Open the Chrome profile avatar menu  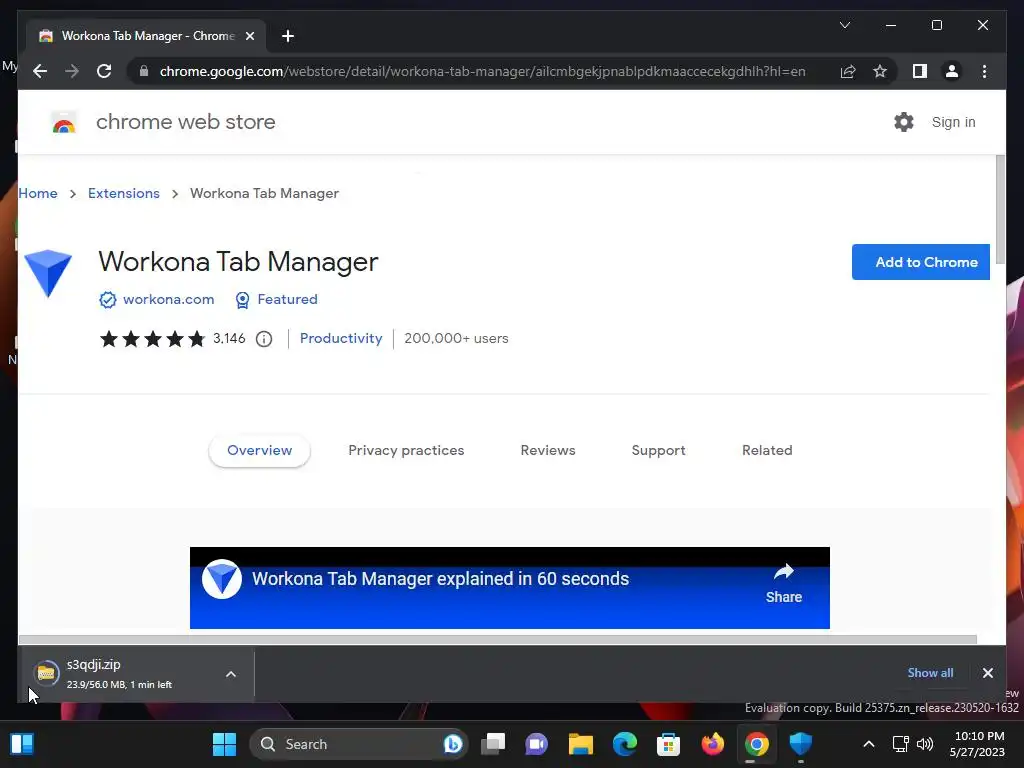[952, 71]
